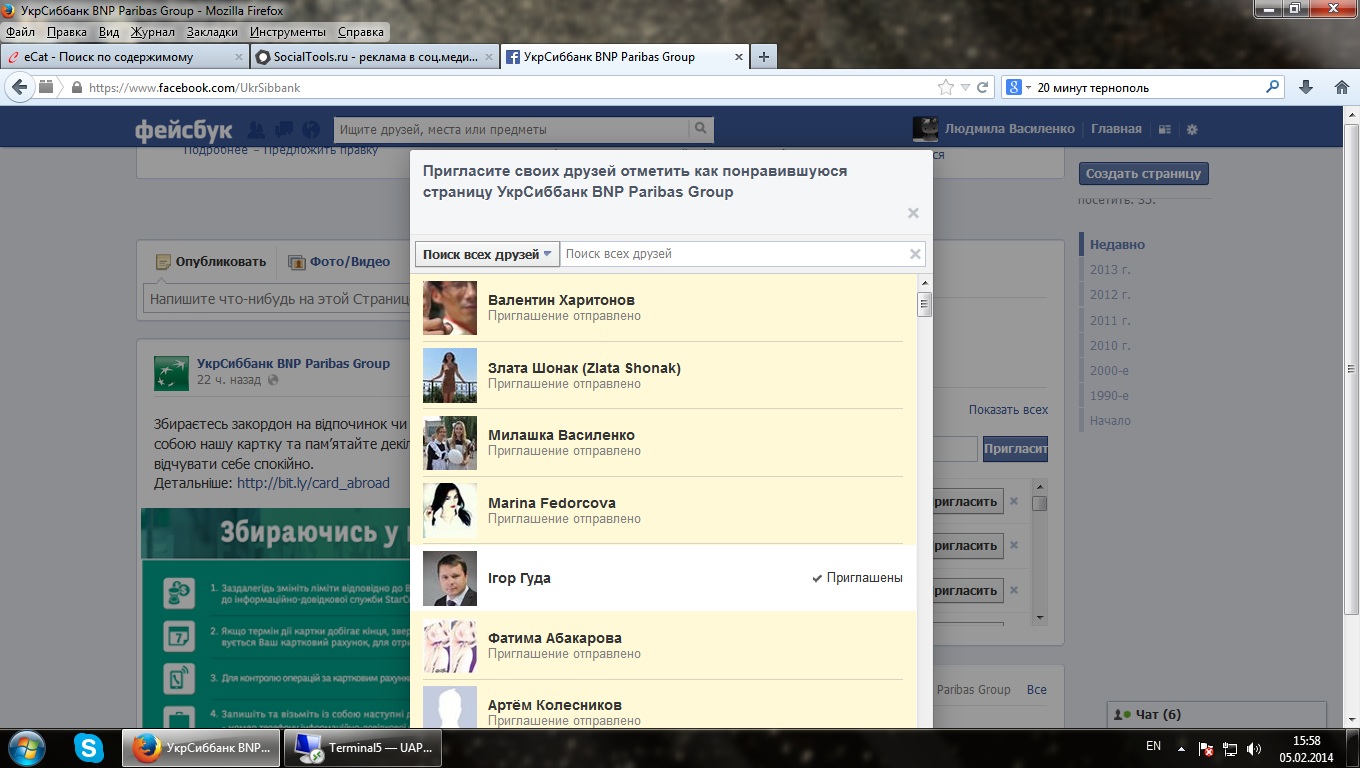Click the dialog friend list scrollbar thumb

[x=925, y=305]
